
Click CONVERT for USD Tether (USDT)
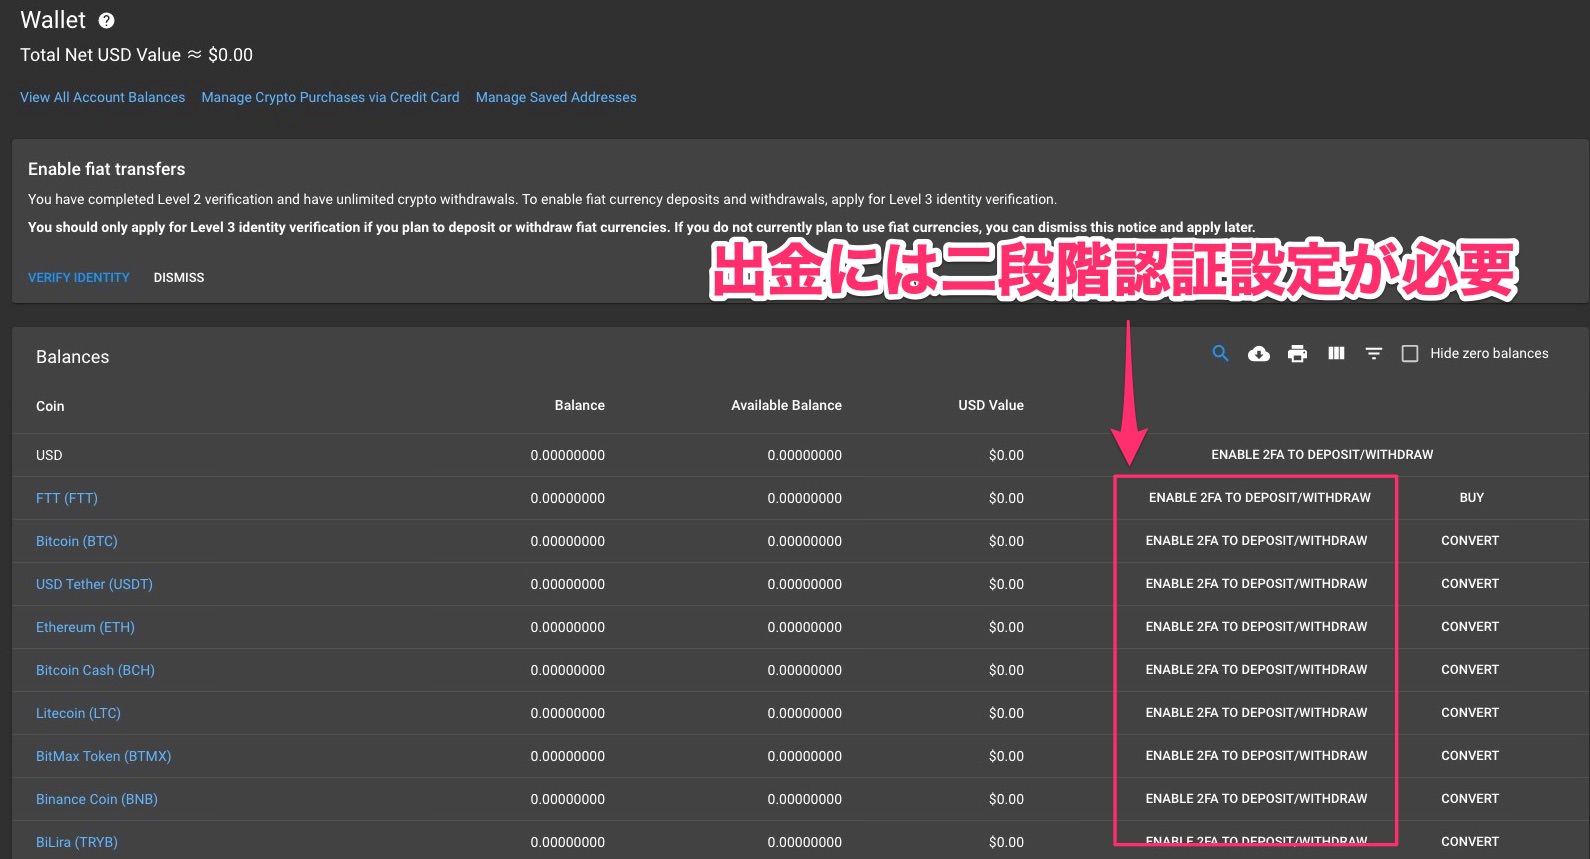(1470, 583)
